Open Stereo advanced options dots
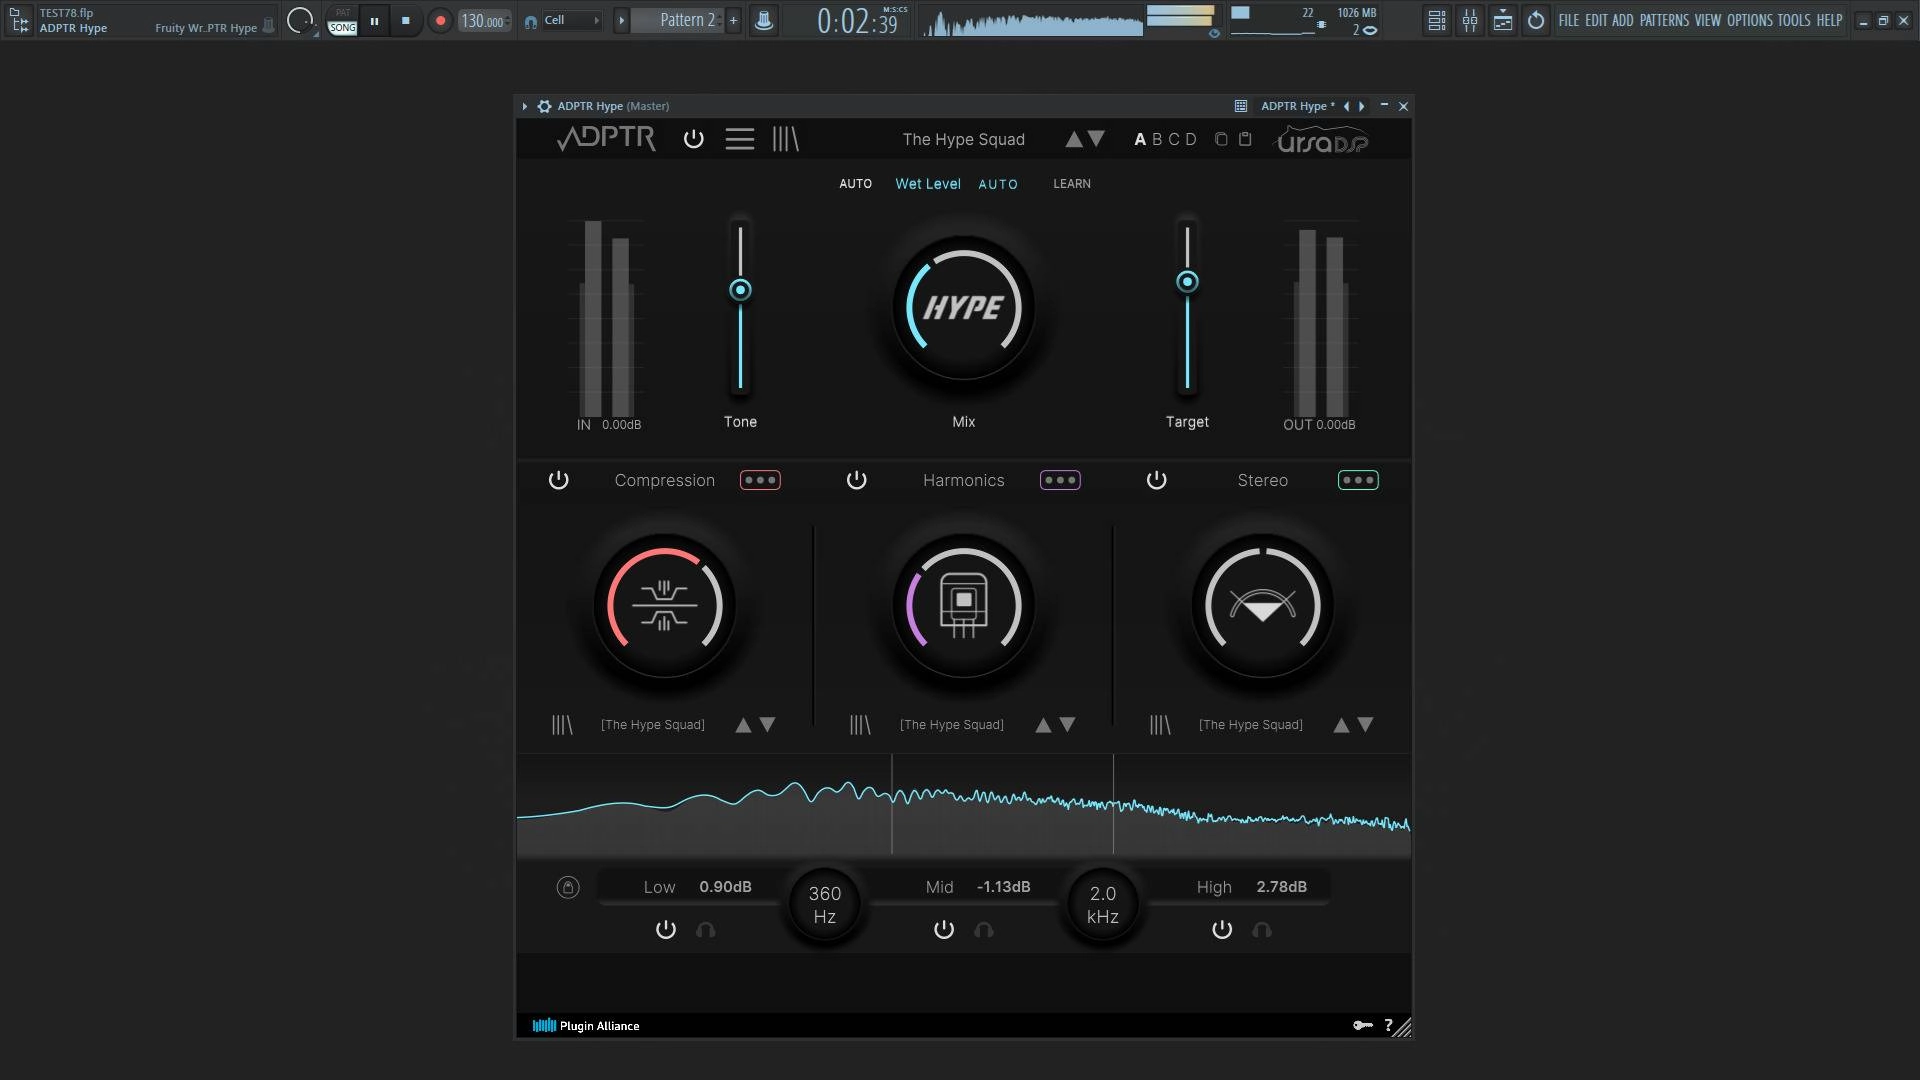Viewport: 1920px width, 1080px height. [1358, 480]
